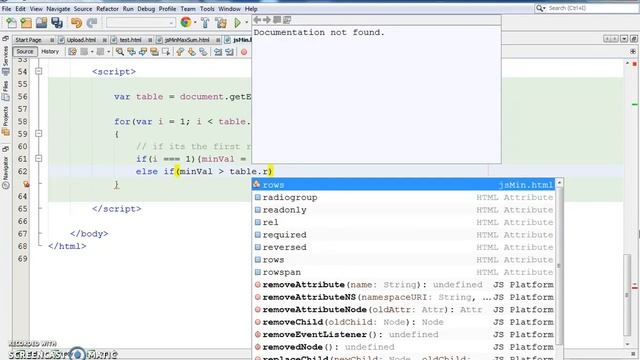Close the test.html tab
This screenshot has width=640, height=360.
tap(150, 40)
